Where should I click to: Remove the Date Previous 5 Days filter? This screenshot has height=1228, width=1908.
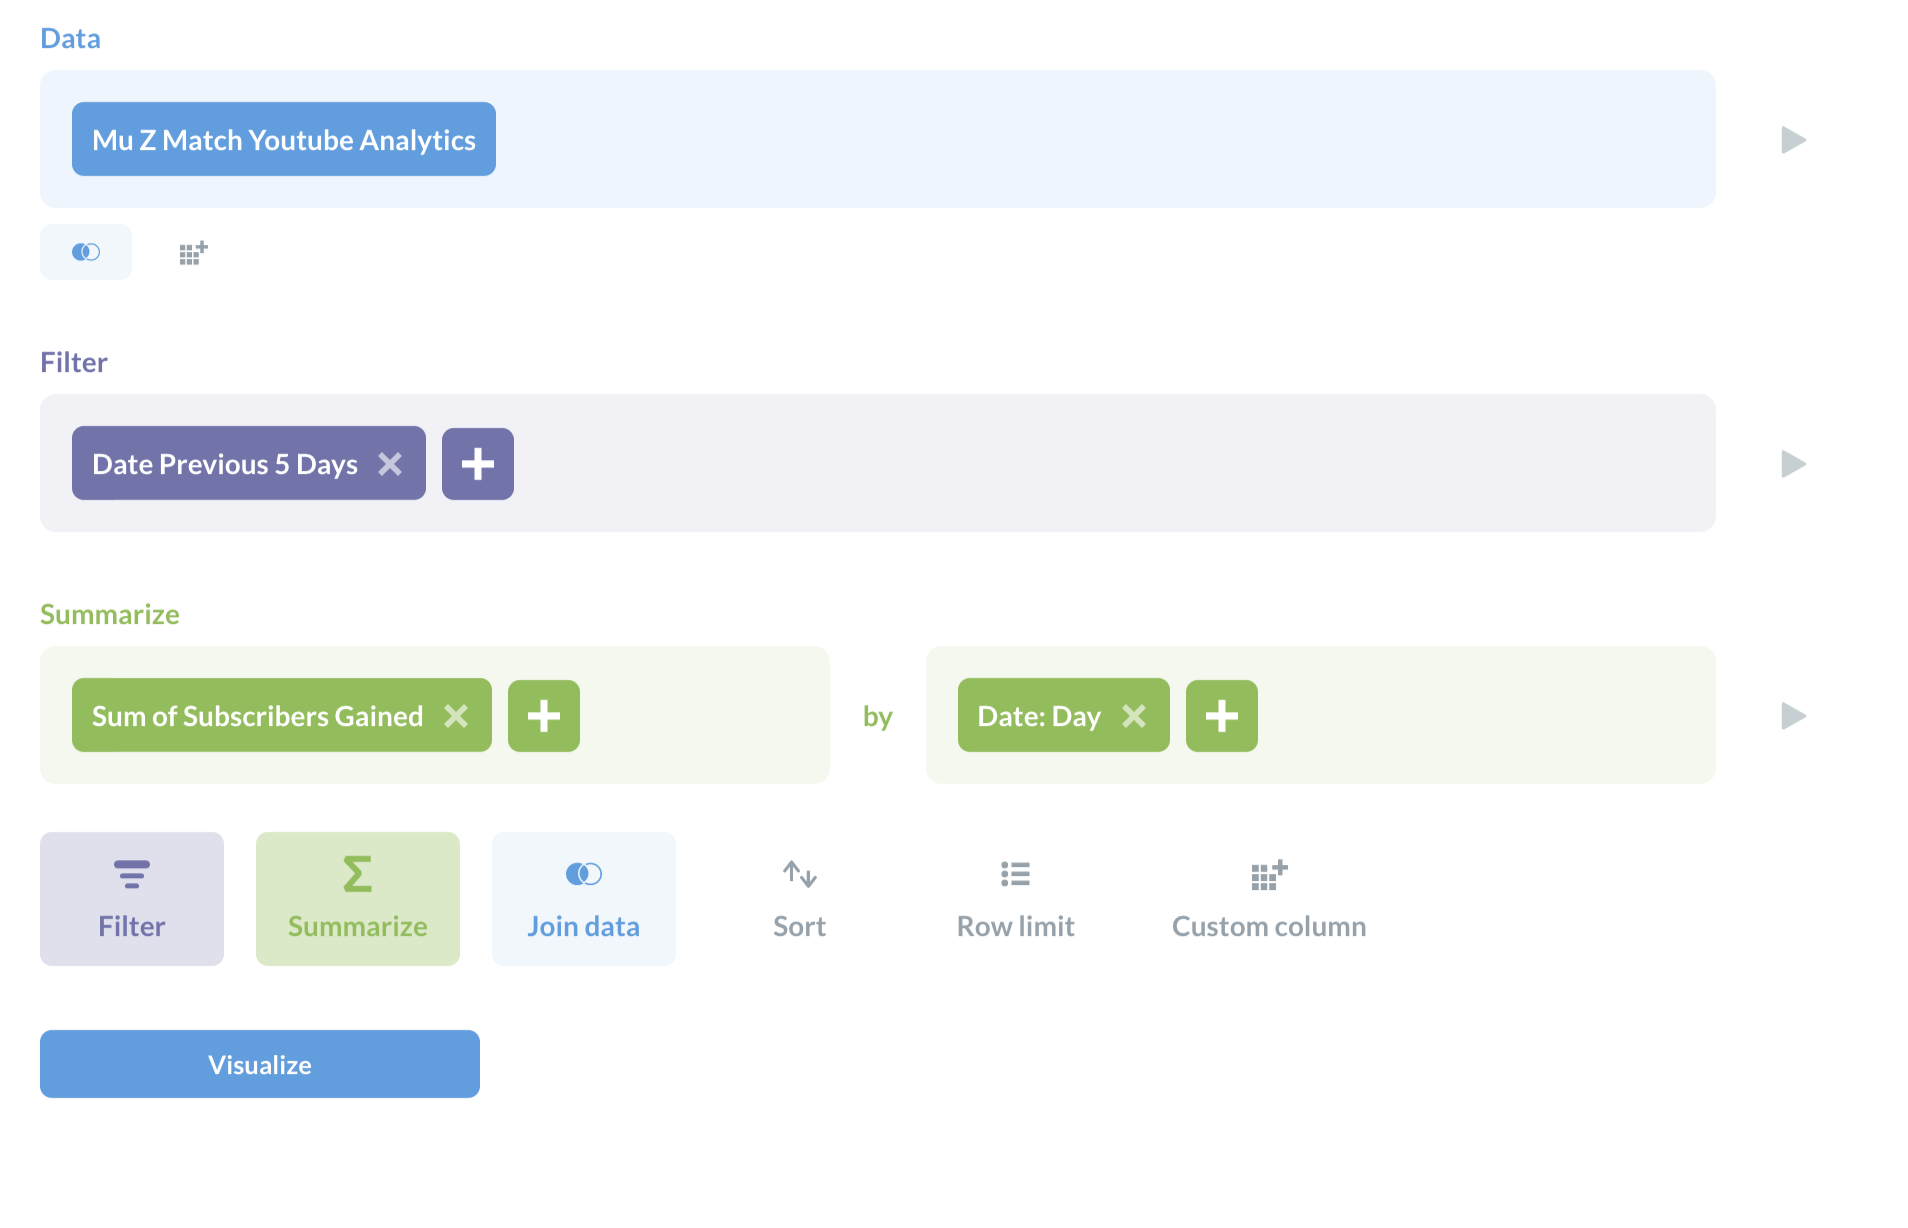[x=390, y=464]
